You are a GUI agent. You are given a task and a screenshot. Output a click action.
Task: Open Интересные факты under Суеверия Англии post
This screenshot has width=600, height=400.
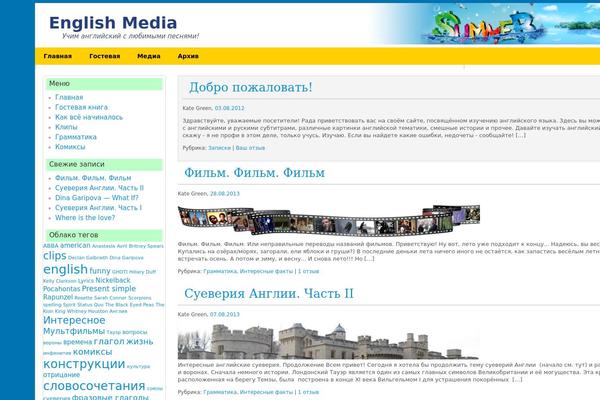266,392
